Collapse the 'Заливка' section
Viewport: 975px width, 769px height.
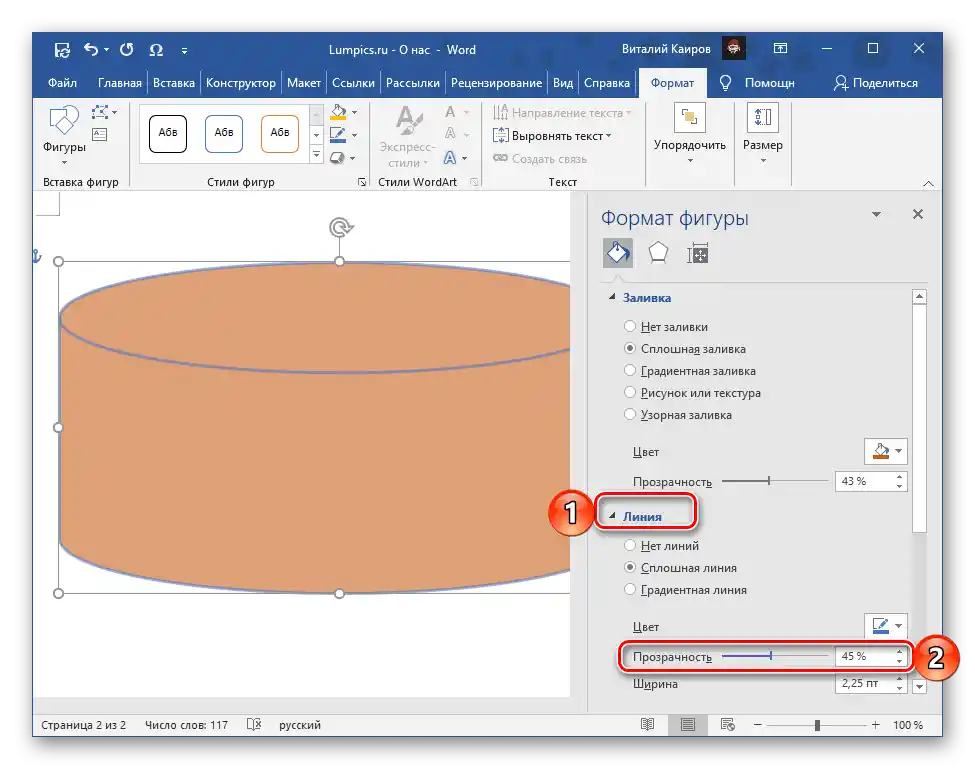pos(612,298)
